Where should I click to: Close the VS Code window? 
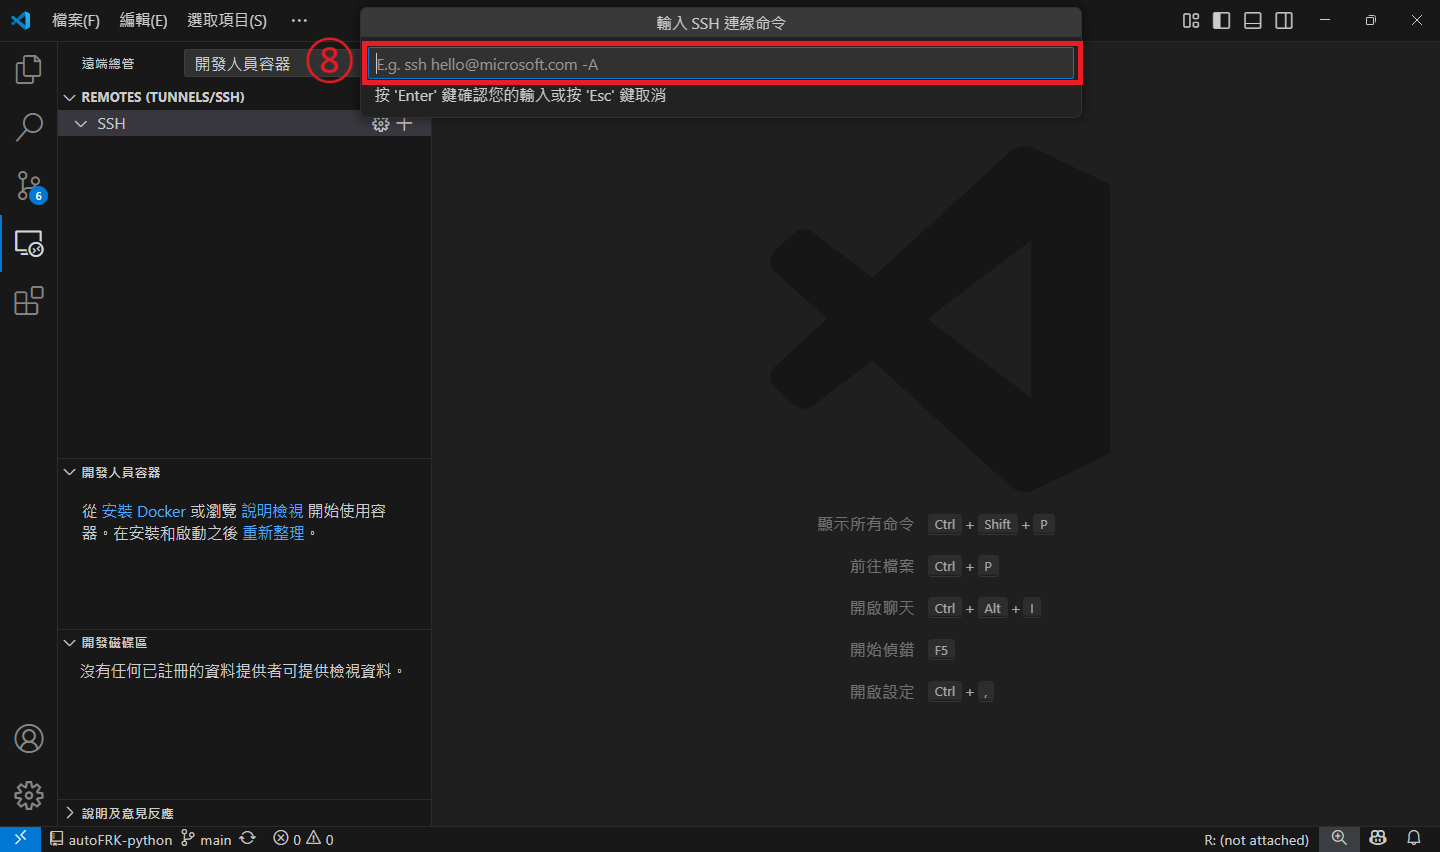[x=1417, y=20]
